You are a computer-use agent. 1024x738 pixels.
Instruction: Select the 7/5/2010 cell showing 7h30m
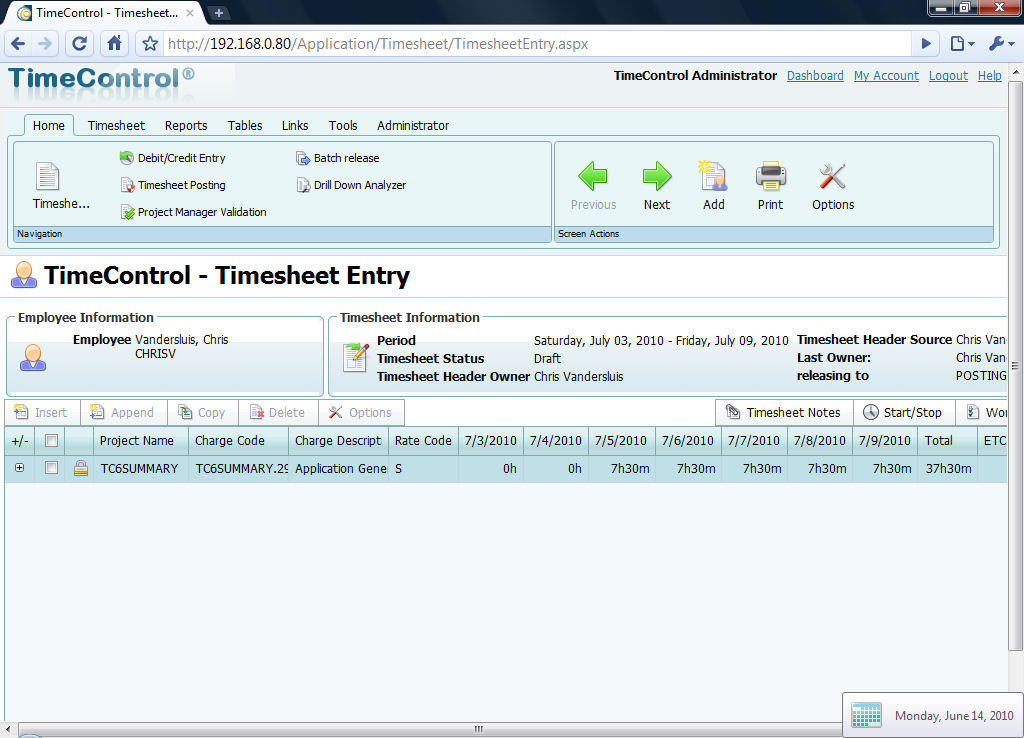coord(620,468)
